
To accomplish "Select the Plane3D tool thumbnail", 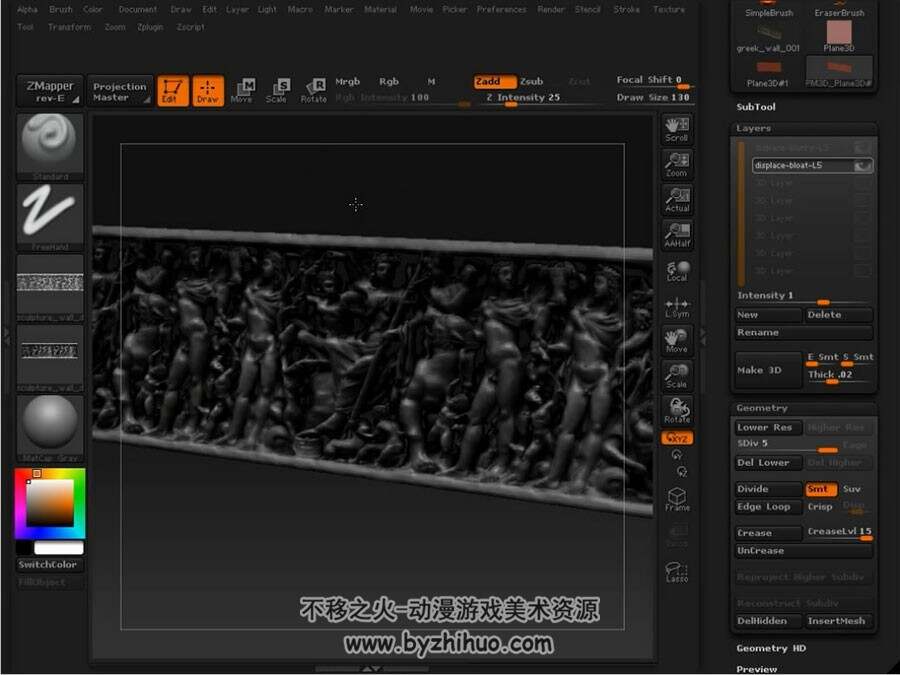I will pos(839,37).
